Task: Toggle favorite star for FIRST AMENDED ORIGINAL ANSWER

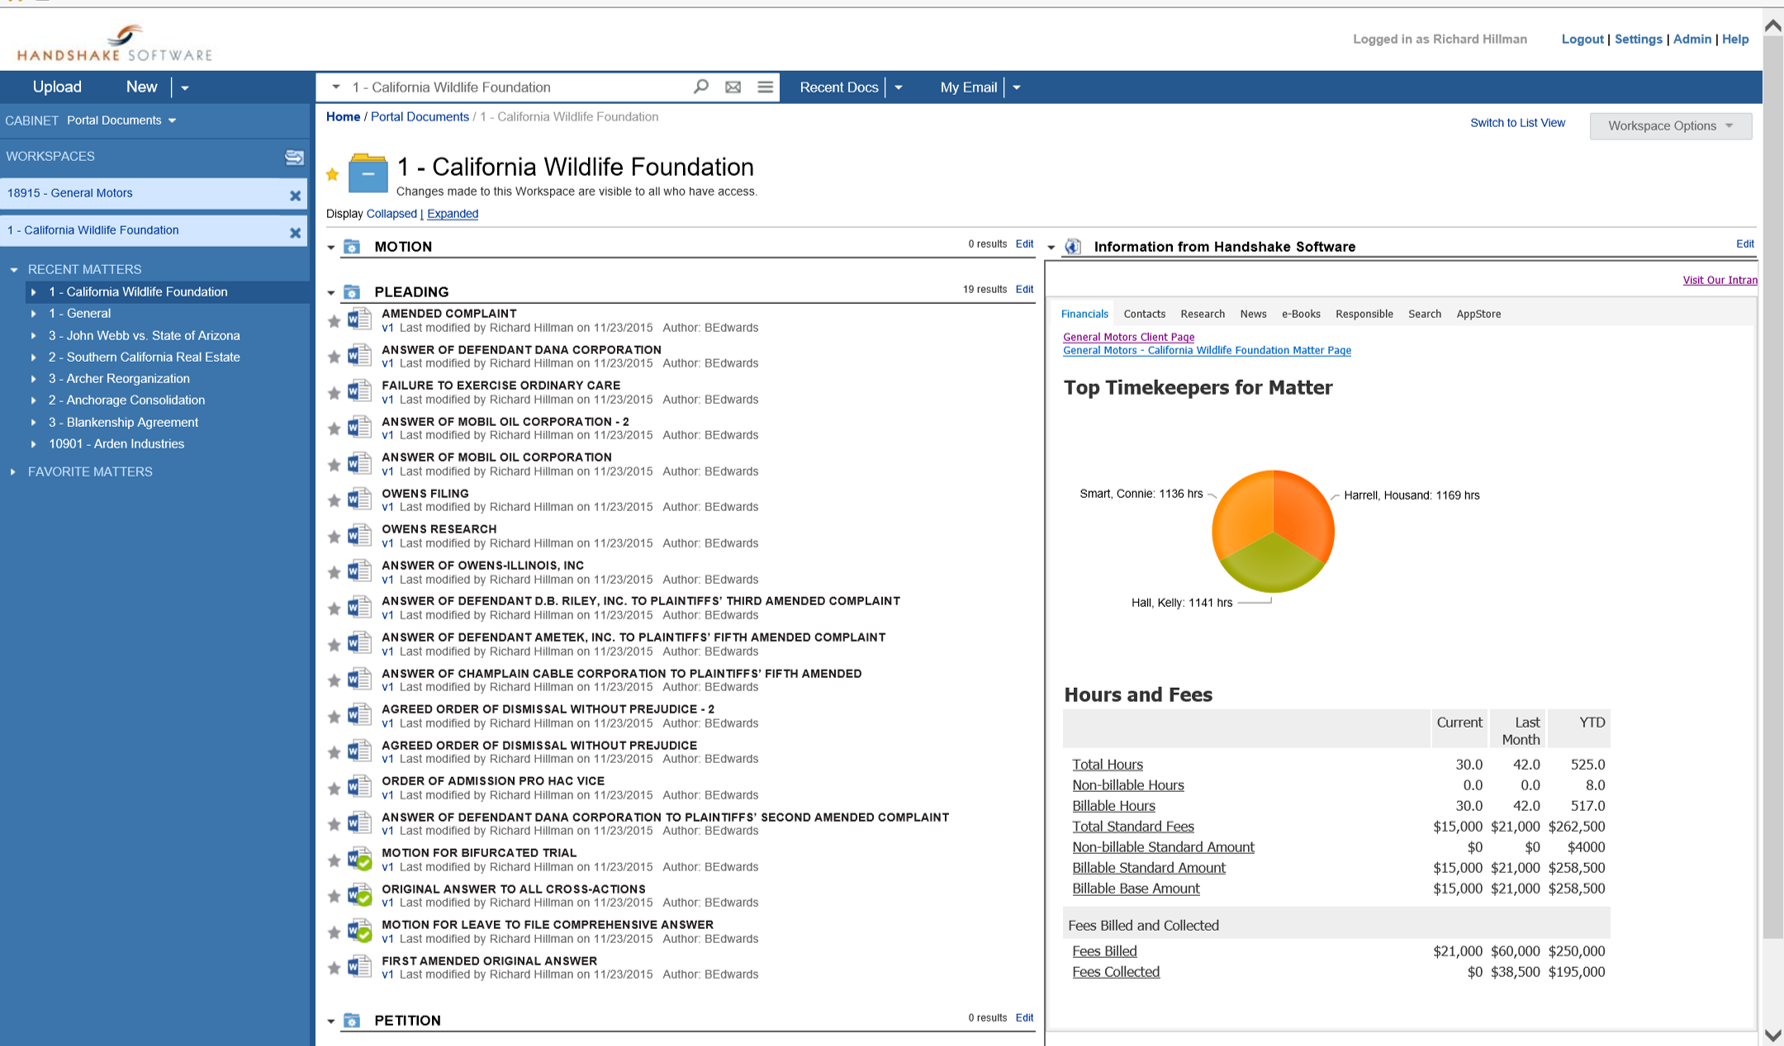Action: tap(334, 969)
